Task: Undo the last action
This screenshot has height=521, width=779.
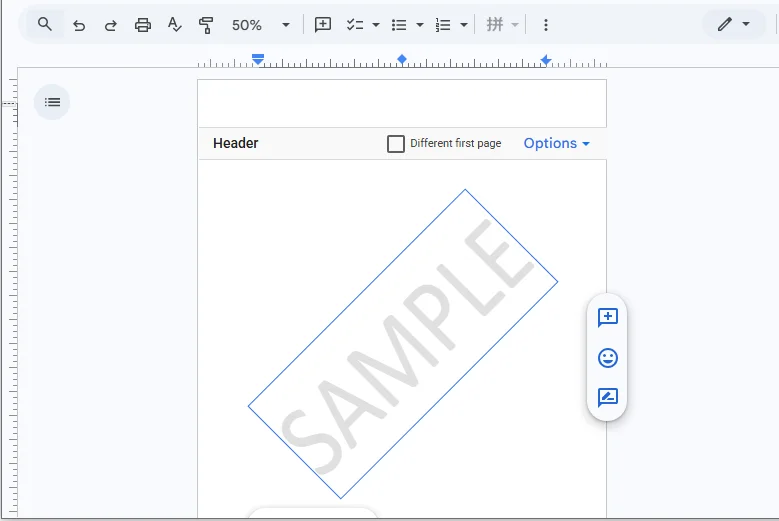Action: tap(78, 25)
